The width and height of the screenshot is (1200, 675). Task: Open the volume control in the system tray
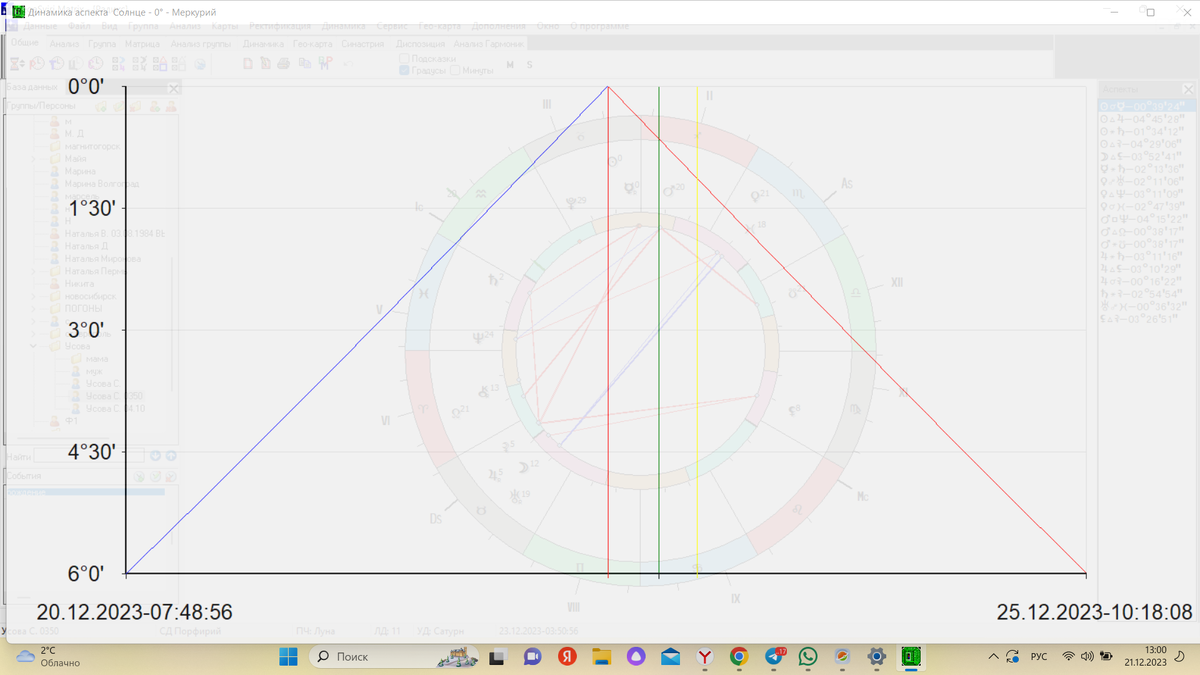(1087, 656)
